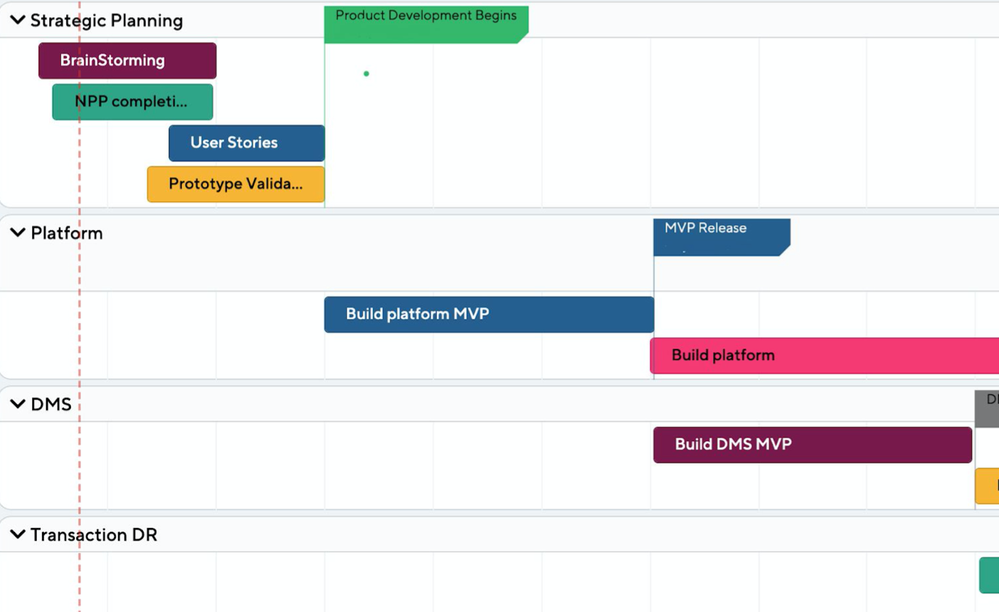This screenshot has height=612, width=999.
Task: Click the MVP Release milestone flag
Action: pos(721,237)
